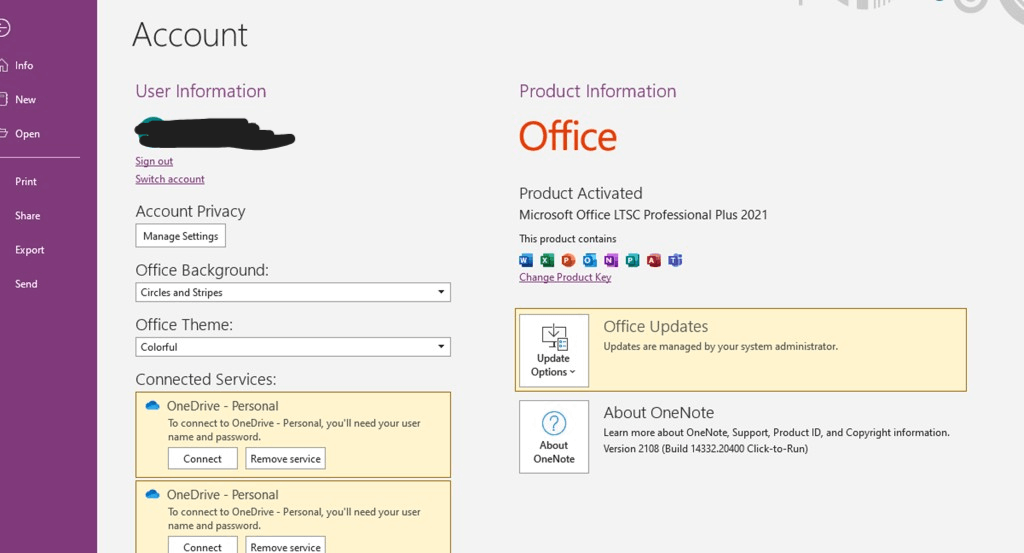Expand the Office Background dropdown
1024x553 pixels.
pyautogui.click(x=293, y=292)
